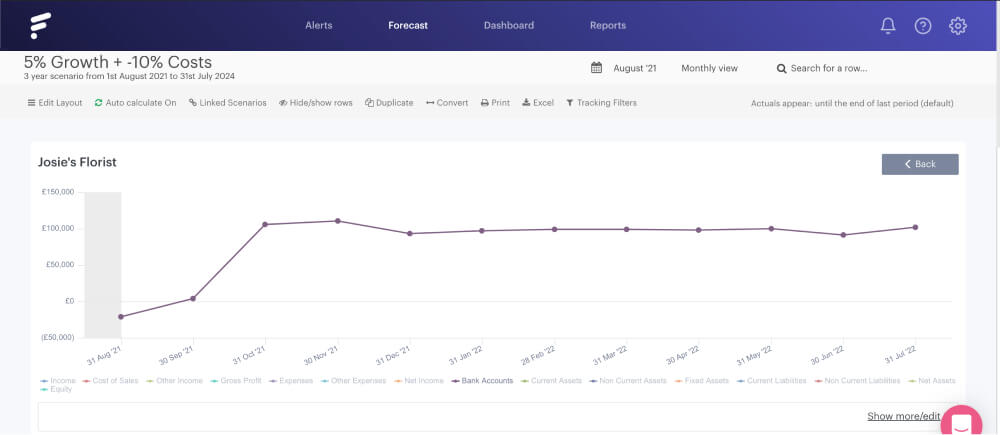Open the notifications bell
The height and width of the screenshot is (435, 1000).
pos(888,26)
